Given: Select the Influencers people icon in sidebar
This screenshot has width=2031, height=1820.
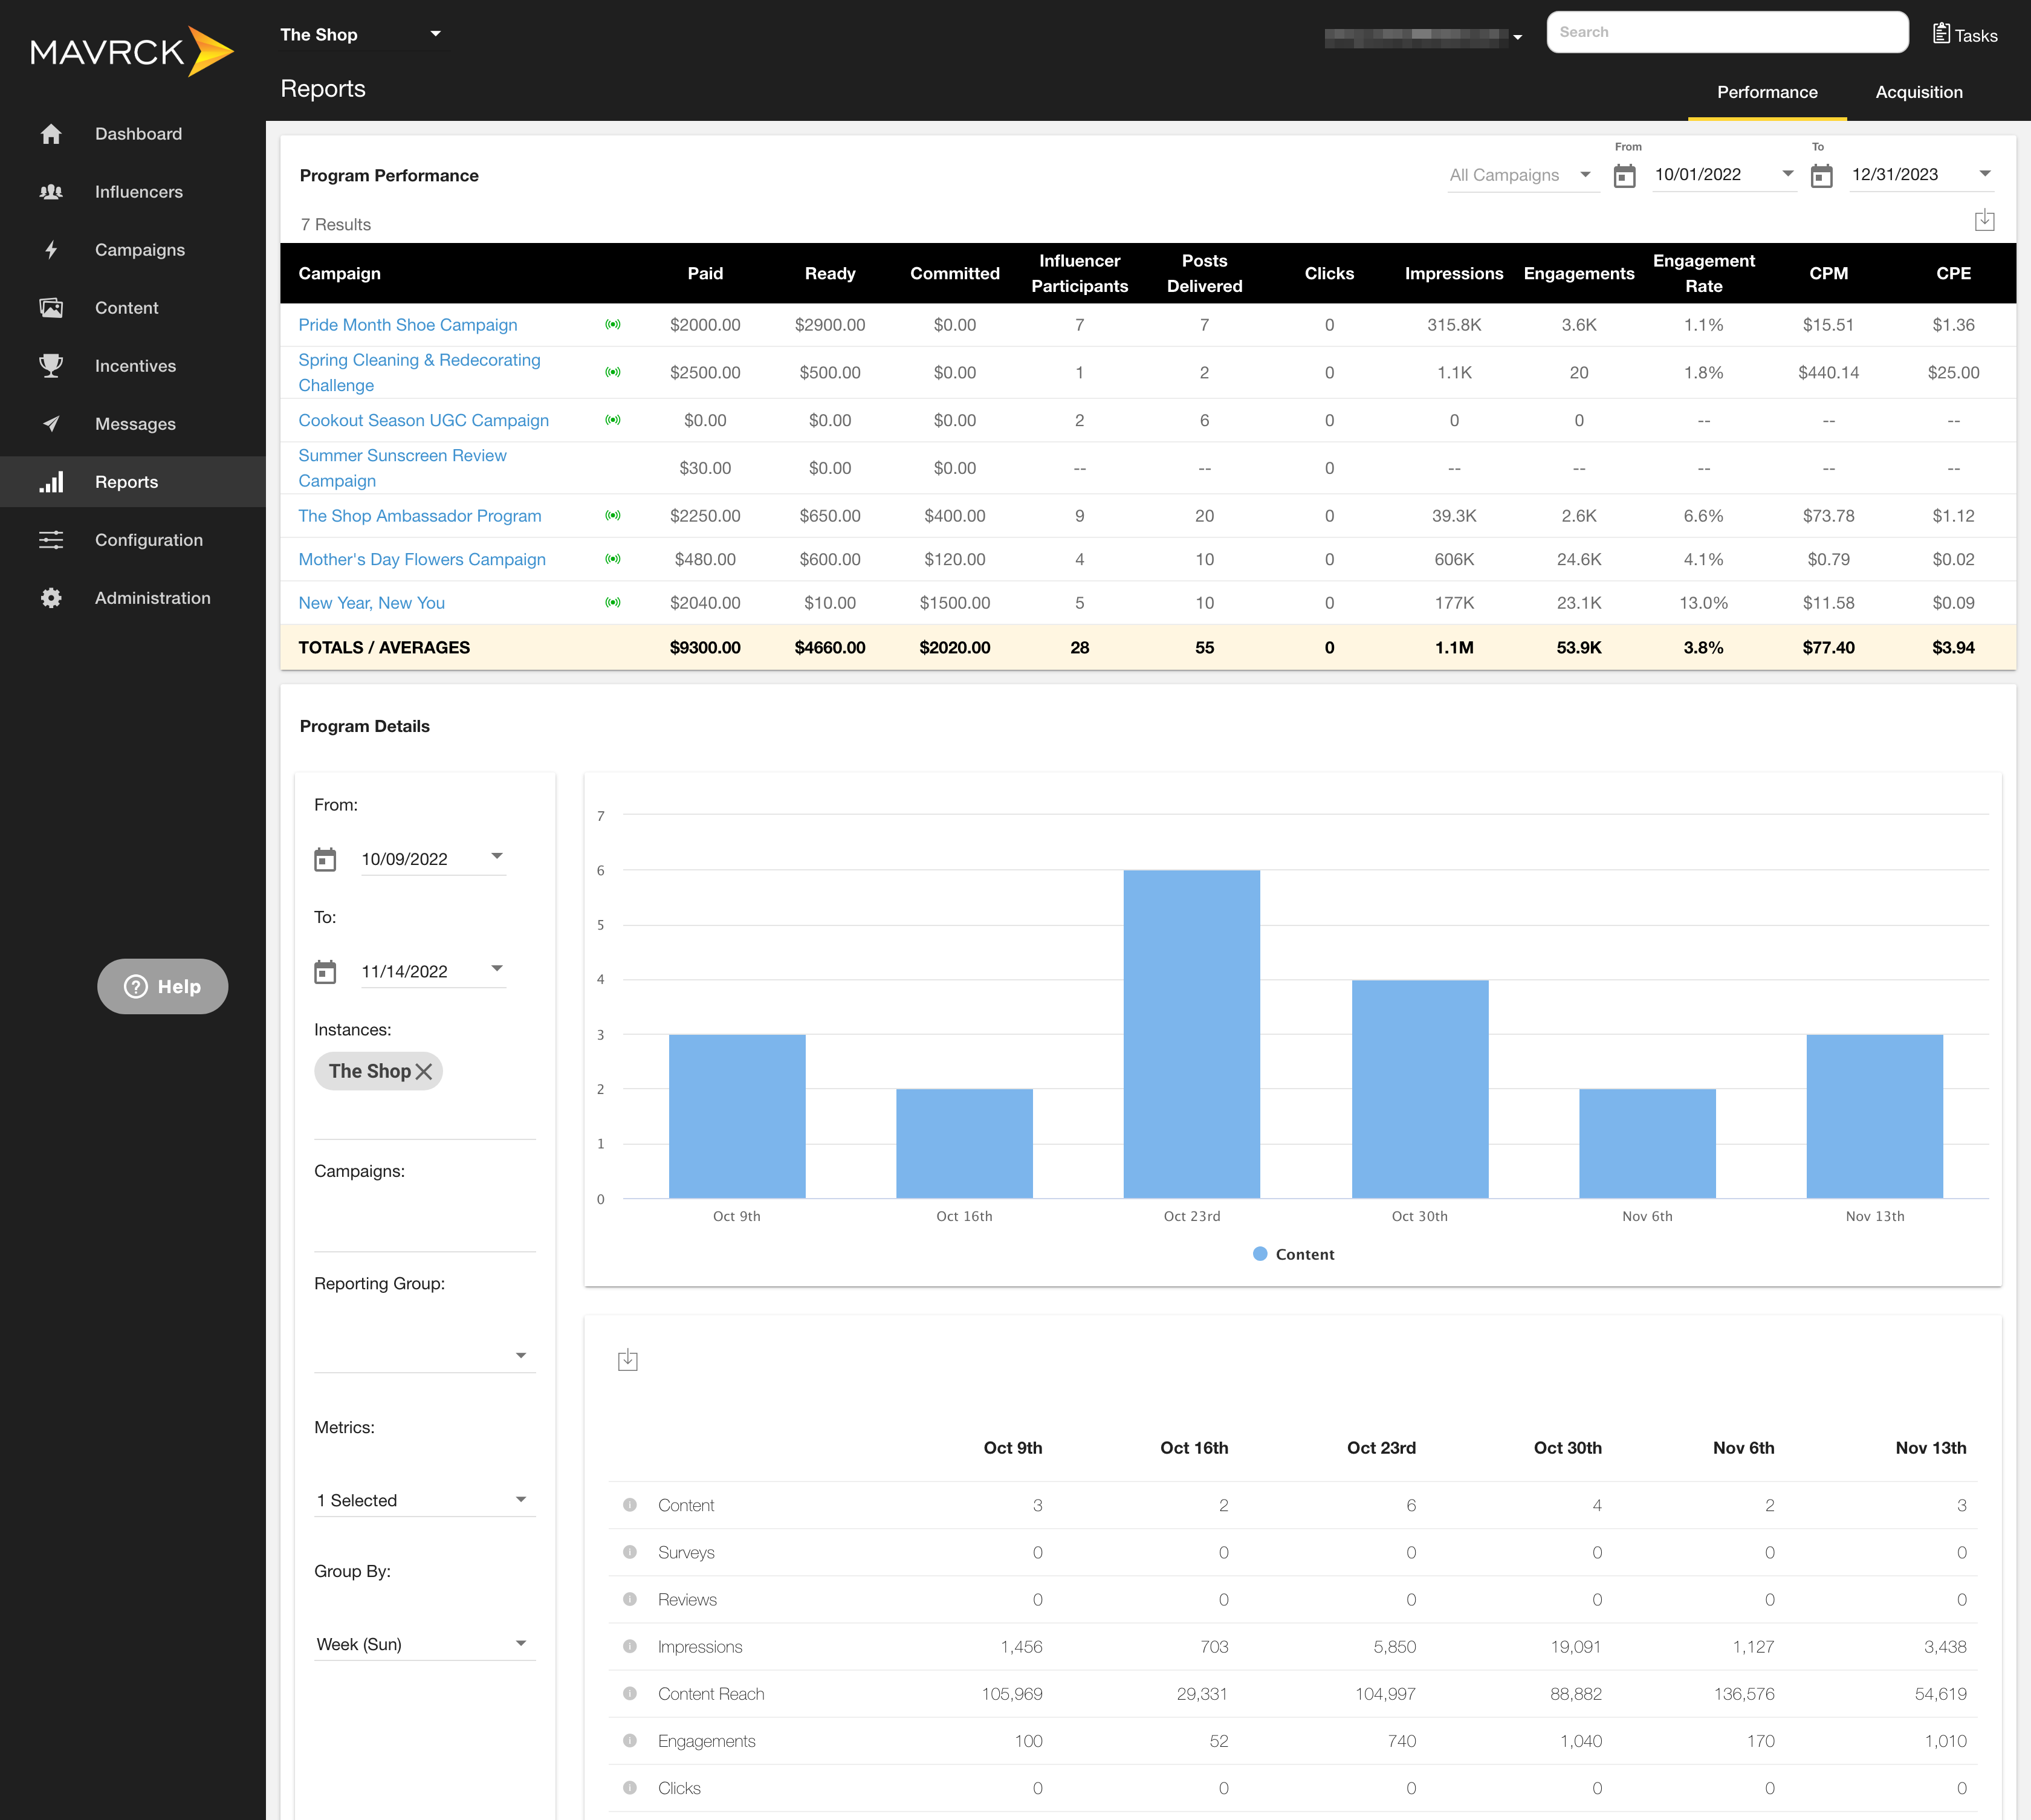Looking at the screenshot, I should [51, 191].
